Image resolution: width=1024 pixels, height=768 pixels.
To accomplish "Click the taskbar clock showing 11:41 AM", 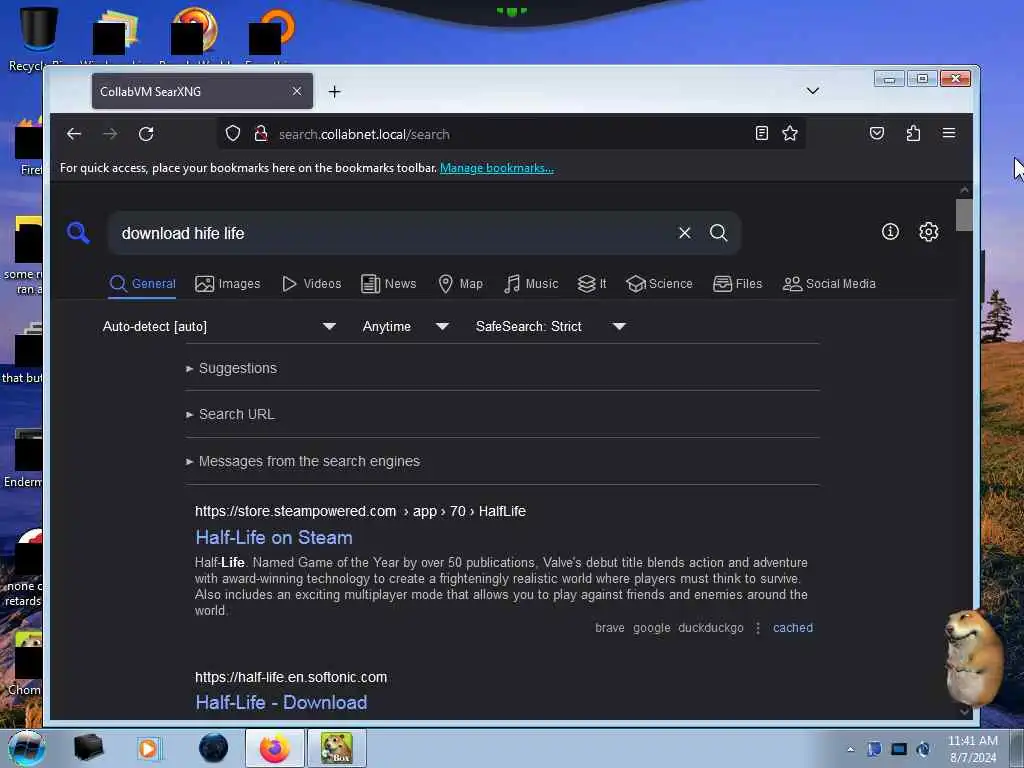I will click(x=972, y=749).
